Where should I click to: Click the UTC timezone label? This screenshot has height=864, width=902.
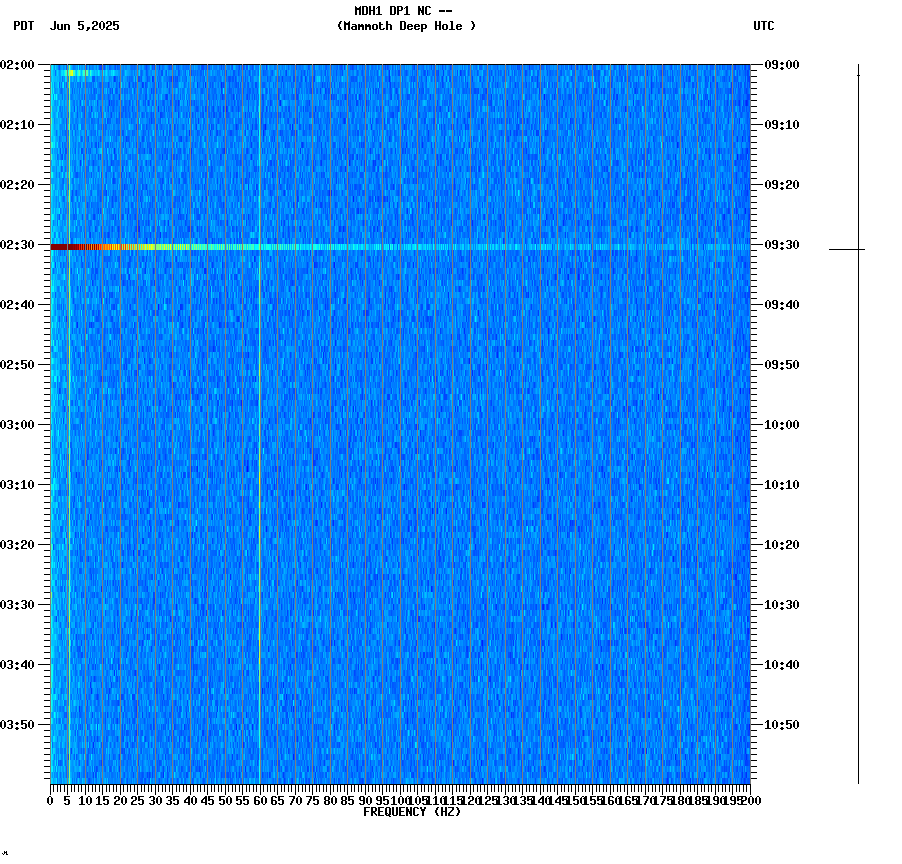[764, 27]
